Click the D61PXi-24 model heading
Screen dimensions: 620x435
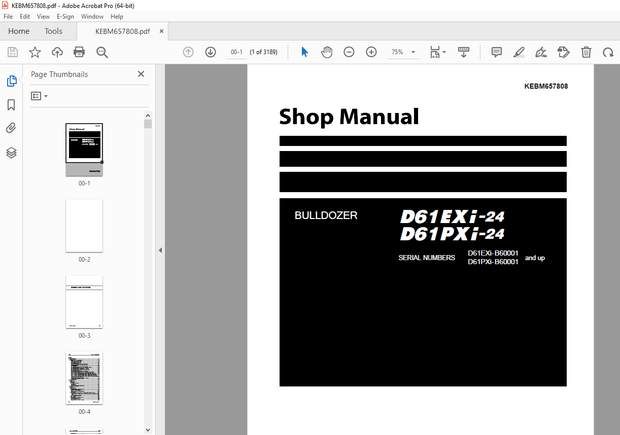click(452, 234)
